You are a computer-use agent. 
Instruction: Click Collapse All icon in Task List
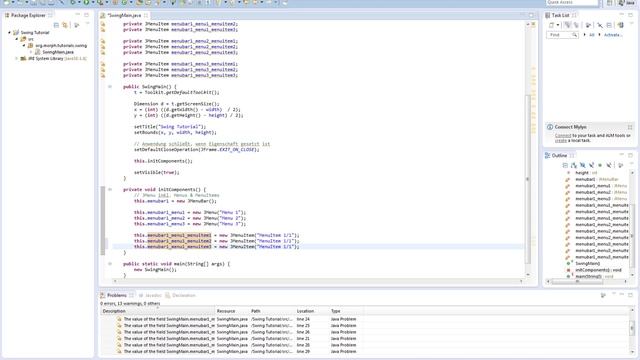click(x=609, y=25)
